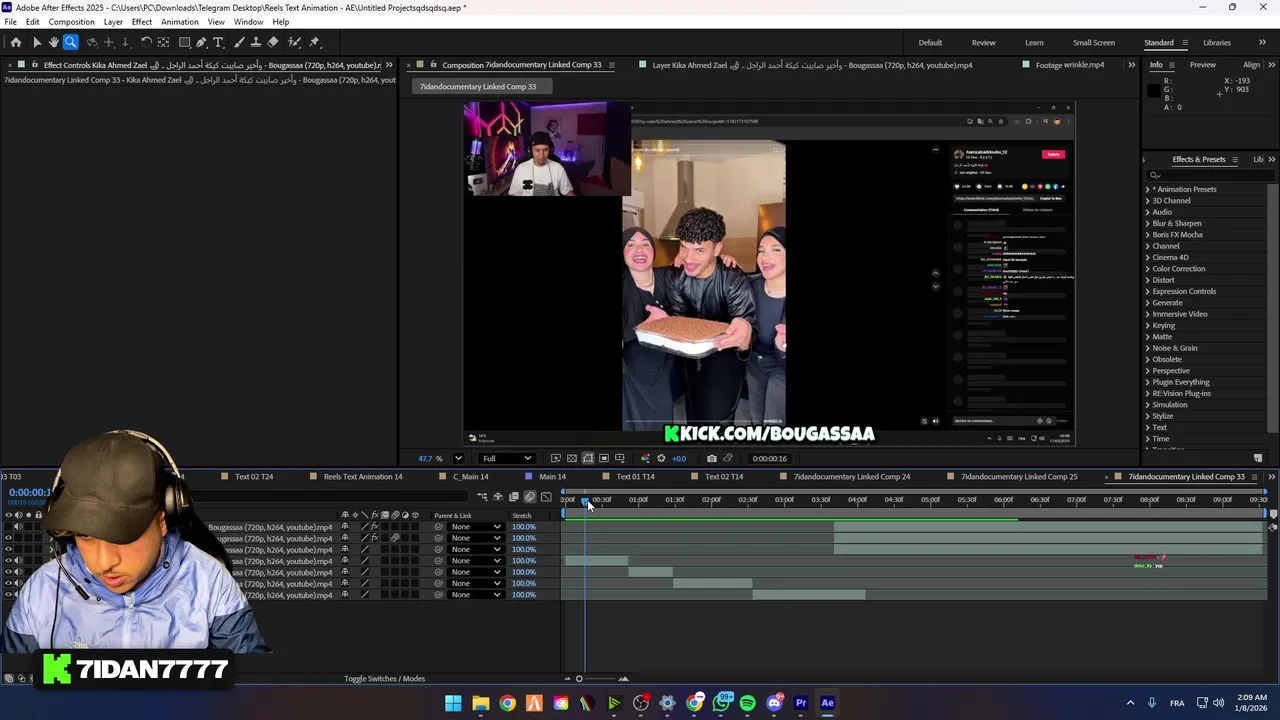Toggle the transparency grid in viewer
Screen dimensions: 1280x720
[x=572, y=458]
